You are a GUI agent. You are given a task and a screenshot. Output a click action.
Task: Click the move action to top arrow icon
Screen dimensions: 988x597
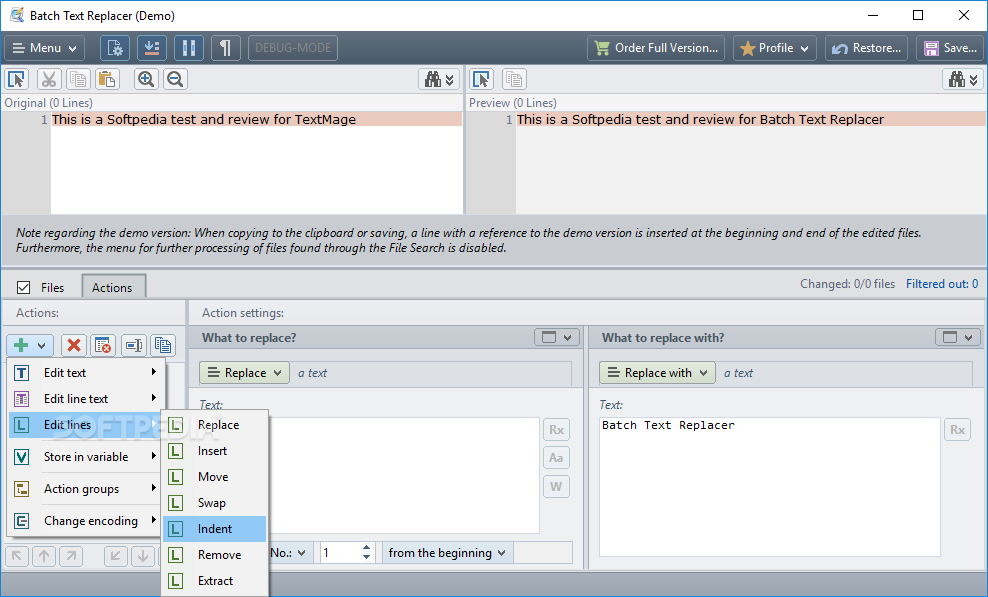coord(17,556)
